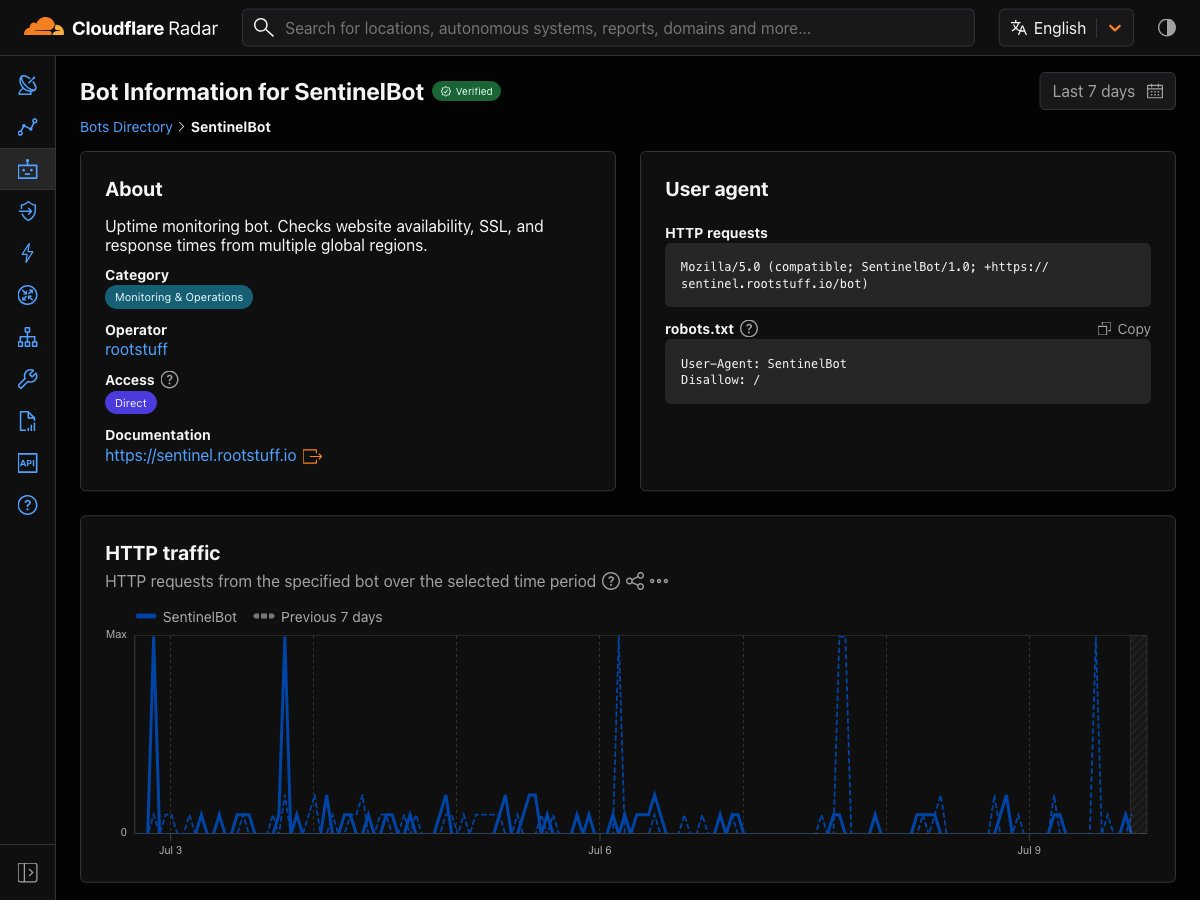
Task: Open the English language dropdown
Action: point(1066,28)
